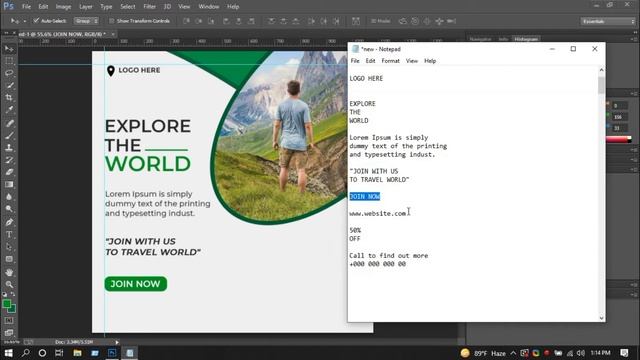640x360 pixels.
Task: Select the Hand tool
Action: 9,272
